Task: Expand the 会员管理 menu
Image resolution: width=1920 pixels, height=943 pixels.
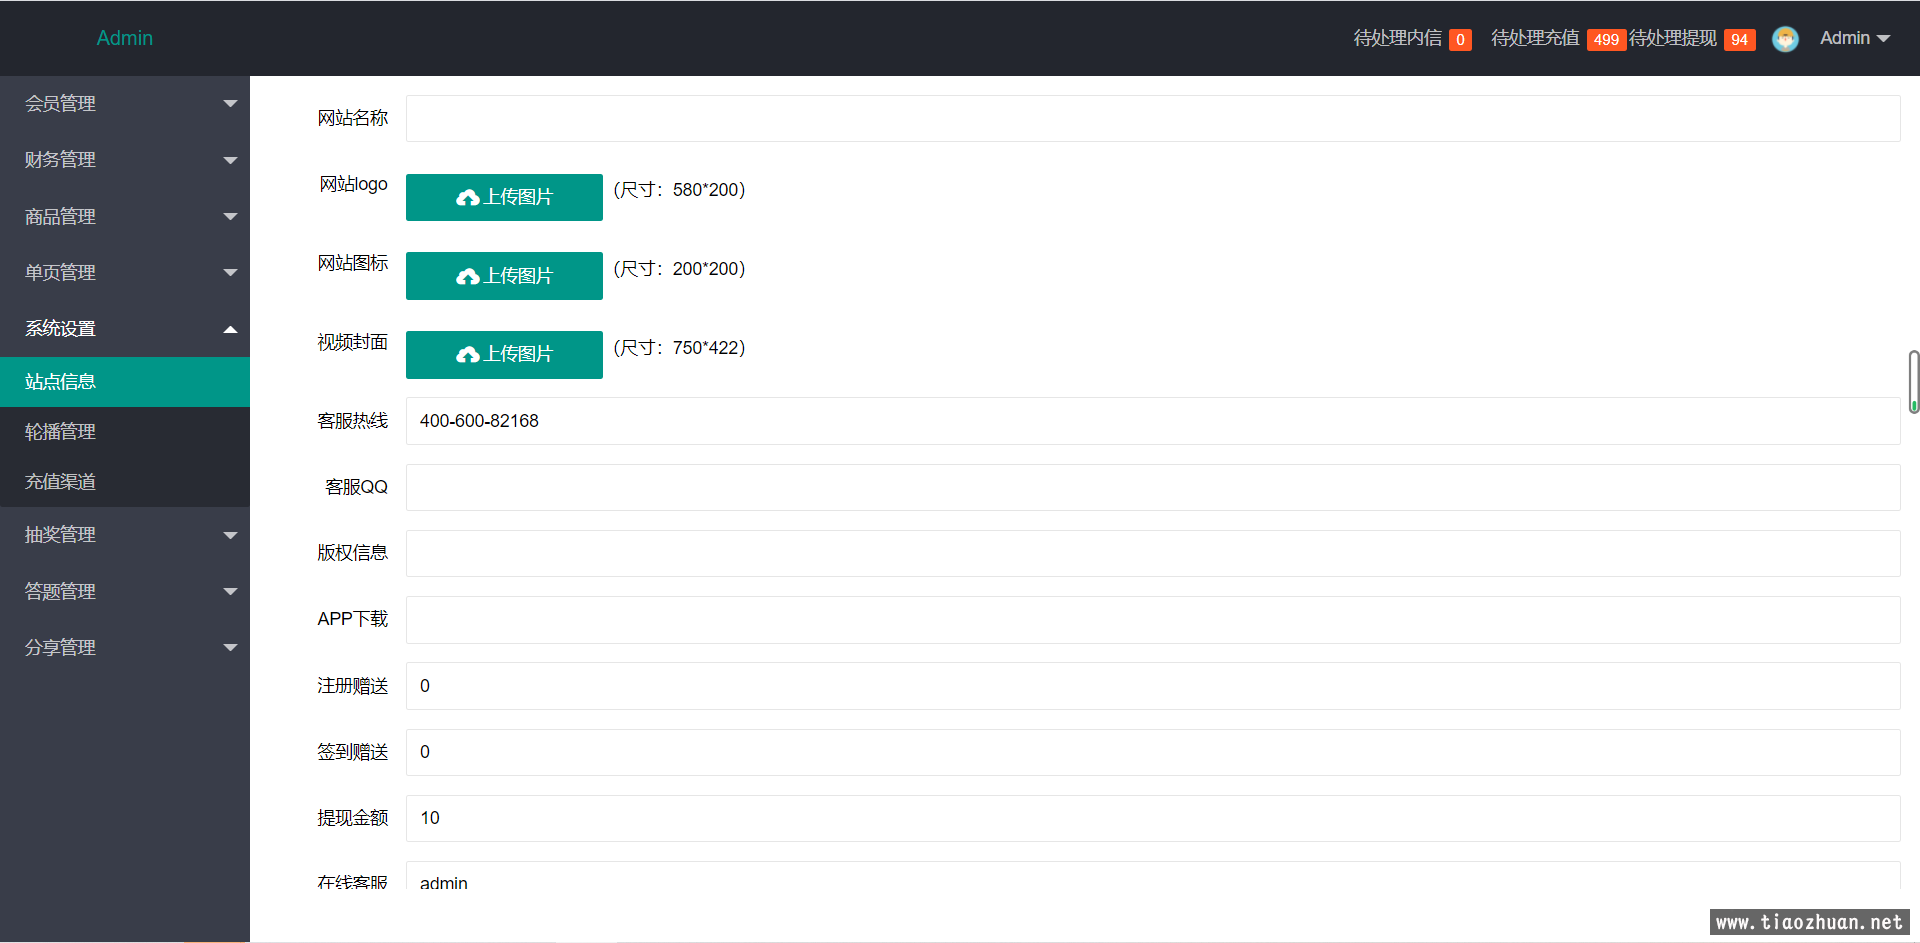Action: [125, 104]
